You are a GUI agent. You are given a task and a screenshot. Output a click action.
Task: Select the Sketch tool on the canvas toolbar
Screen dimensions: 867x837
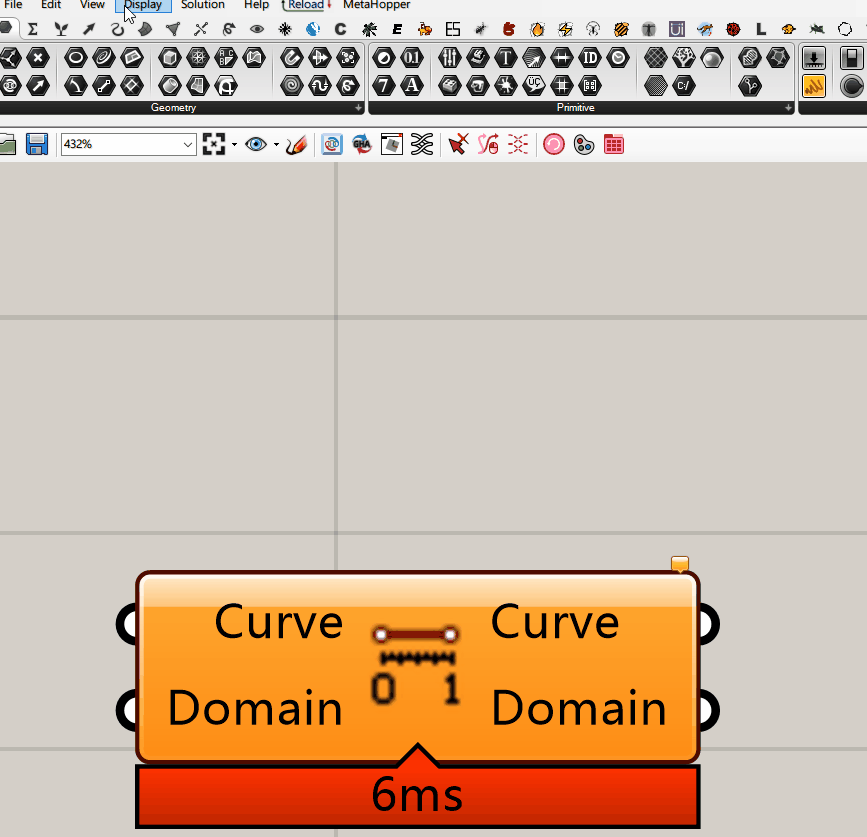click(296, 144)
